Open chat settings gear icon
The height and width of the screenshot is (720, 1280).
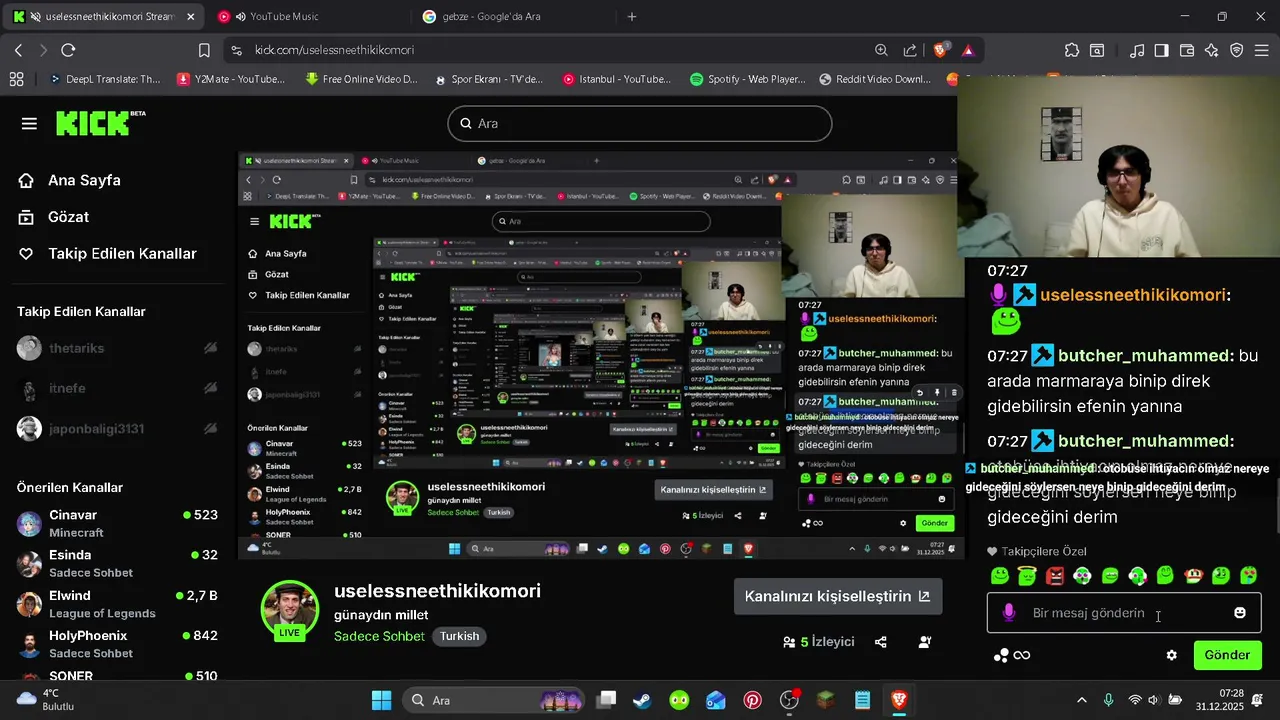point(1172,655)
